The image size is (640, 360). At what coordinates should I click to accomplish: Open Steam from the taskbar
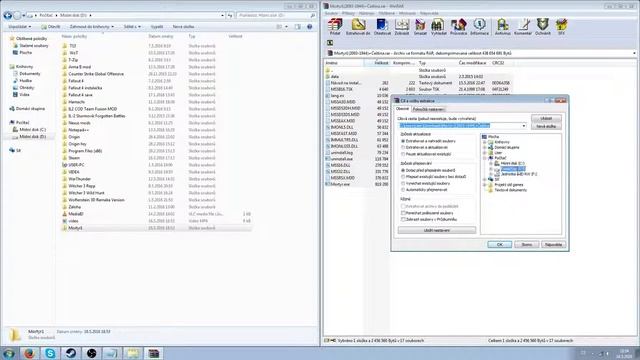click(x=71, y=353)
